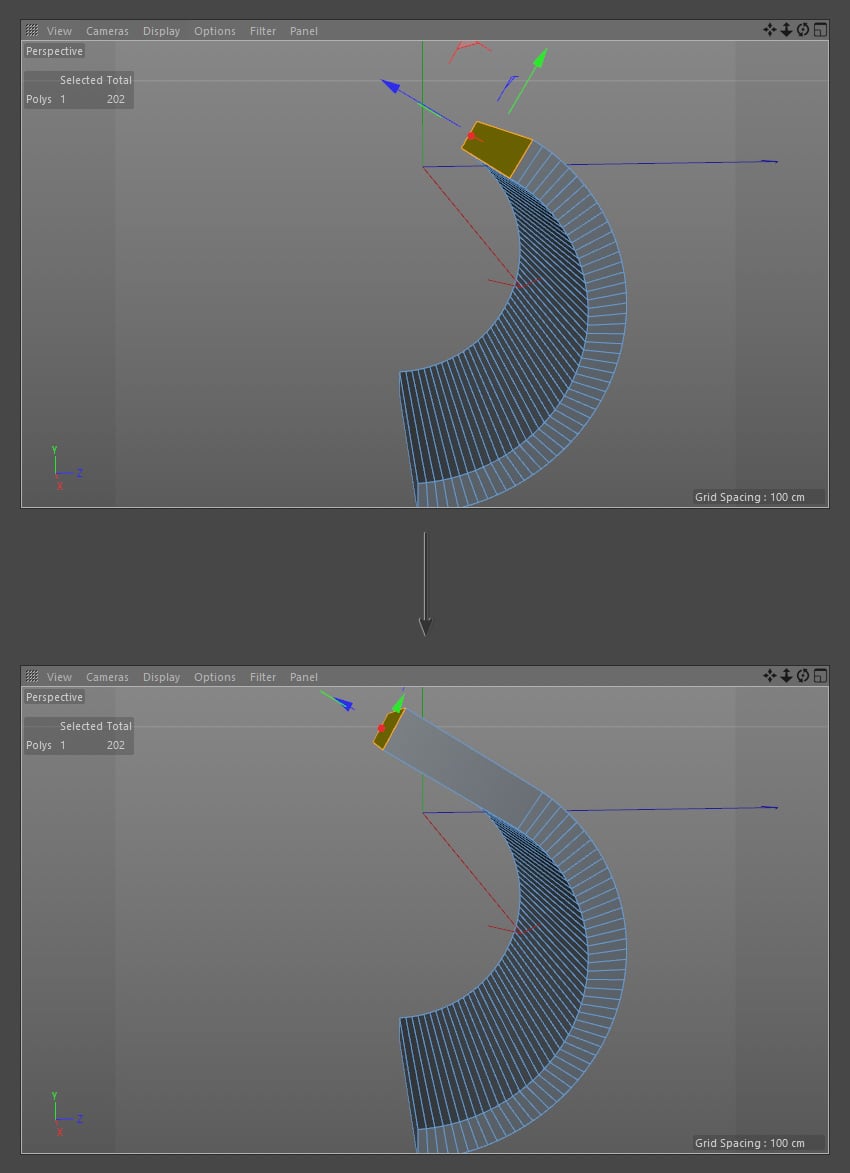Screen dimensions: 850x1173
Task: Open the Cameras menu in bottom viewport
Action: pos(107,677)
